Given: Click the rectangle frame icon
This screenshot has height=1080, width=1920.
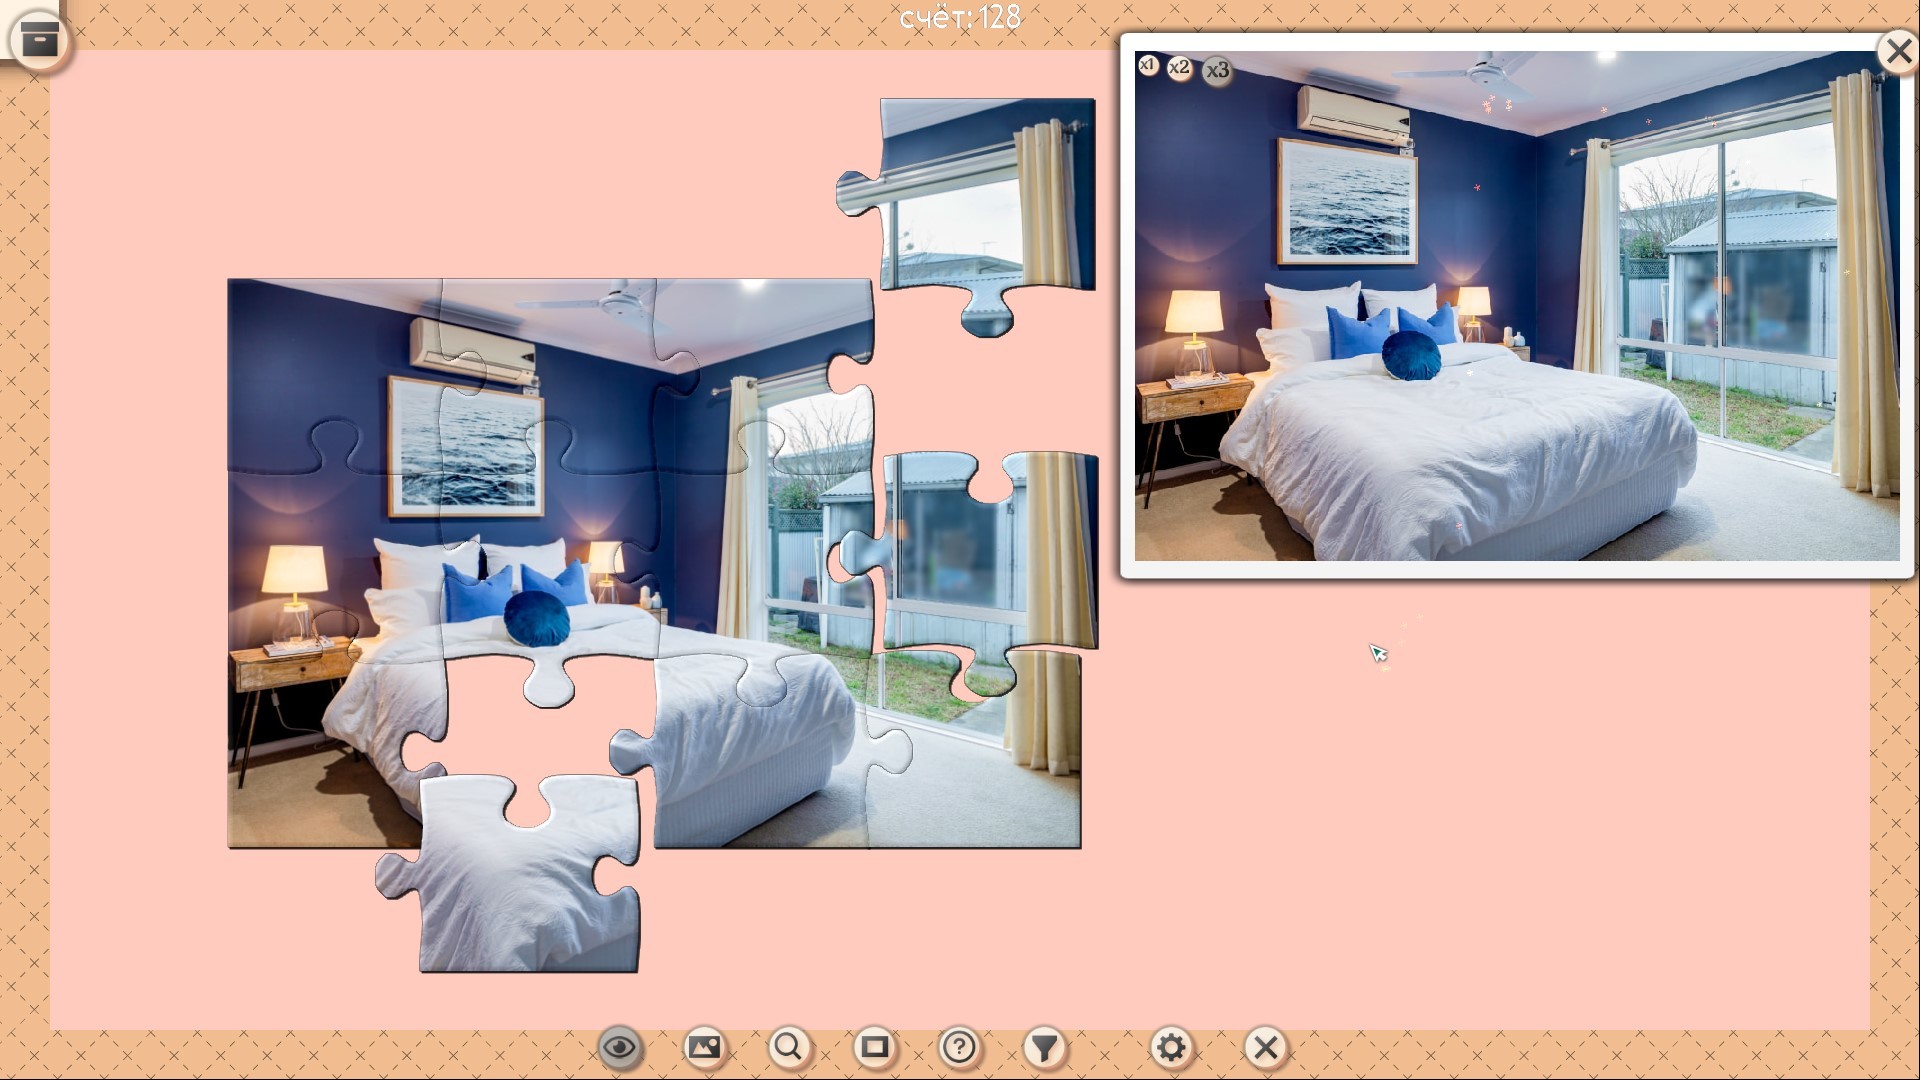Looking at the screenshot, I should click(x=874, y=1047).
